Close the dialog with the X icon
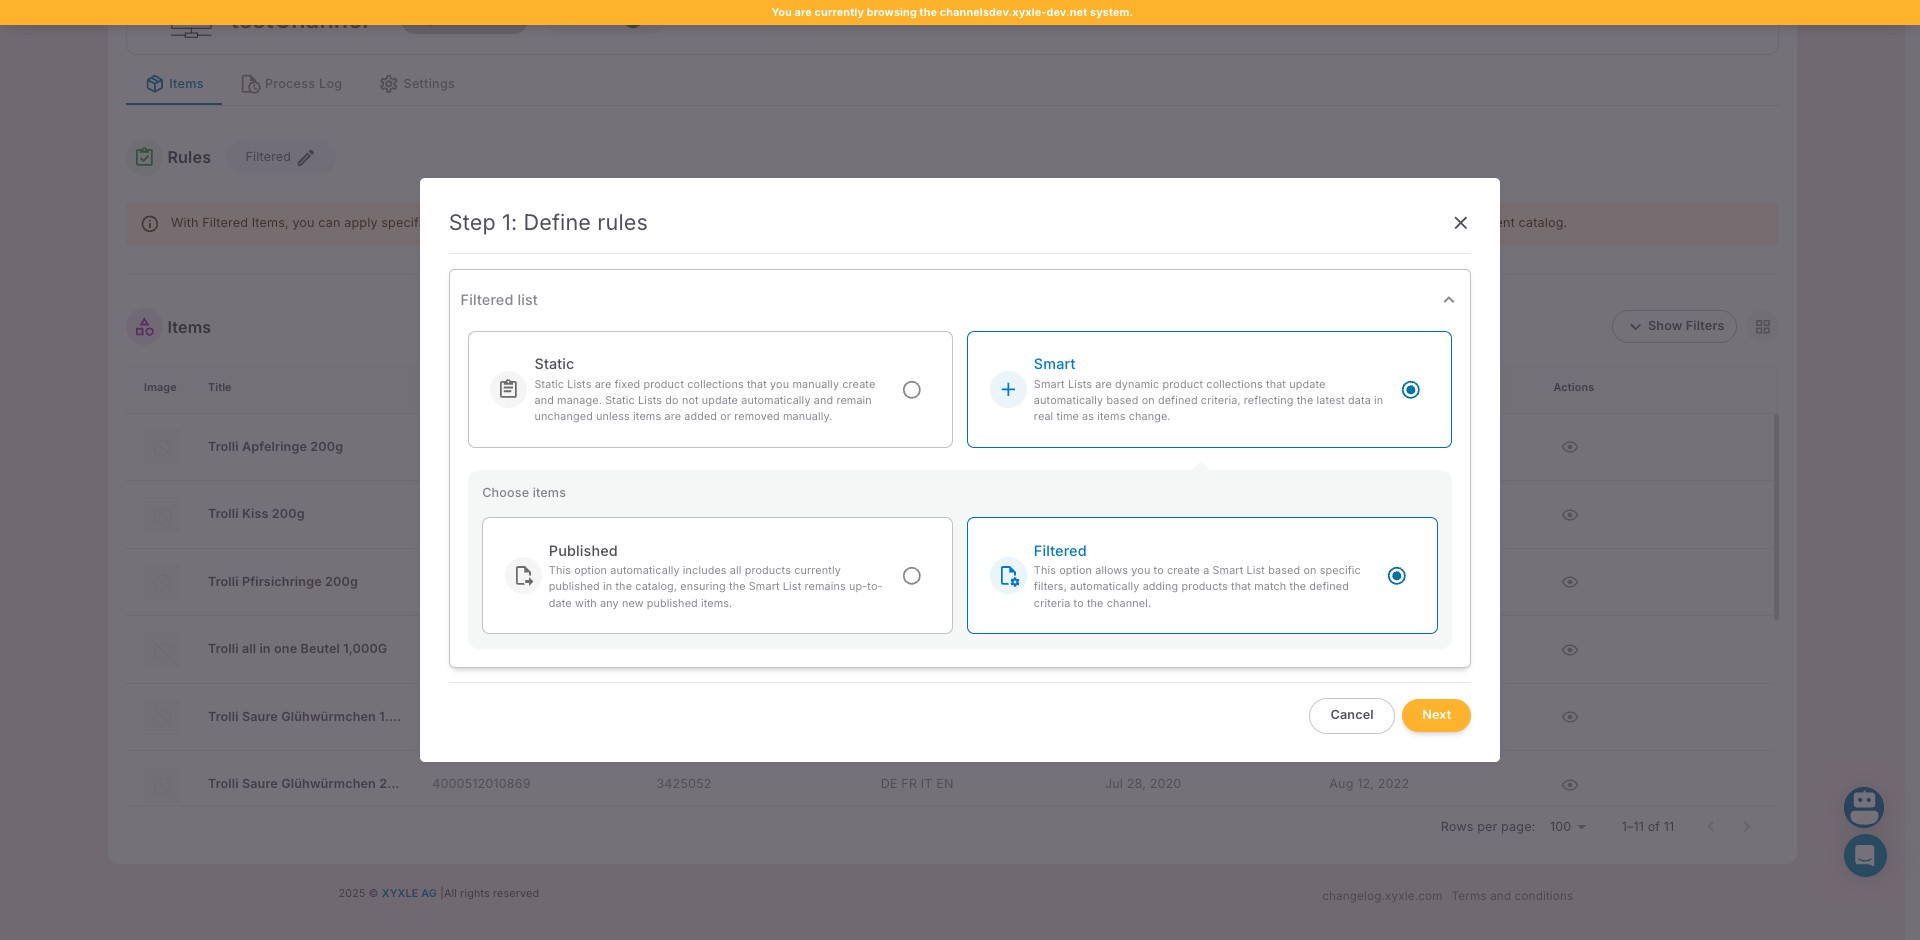The width and height of the screenshot is (1920, 940). [x=1460, y=223]
